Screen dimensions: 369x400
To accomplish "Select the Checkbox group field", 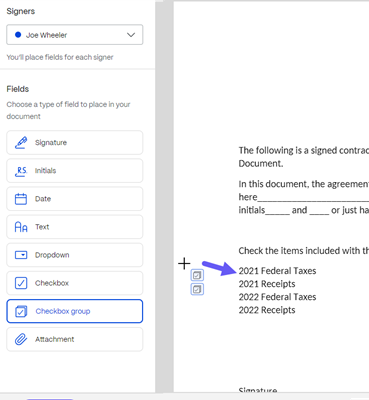I will [75, 311].
